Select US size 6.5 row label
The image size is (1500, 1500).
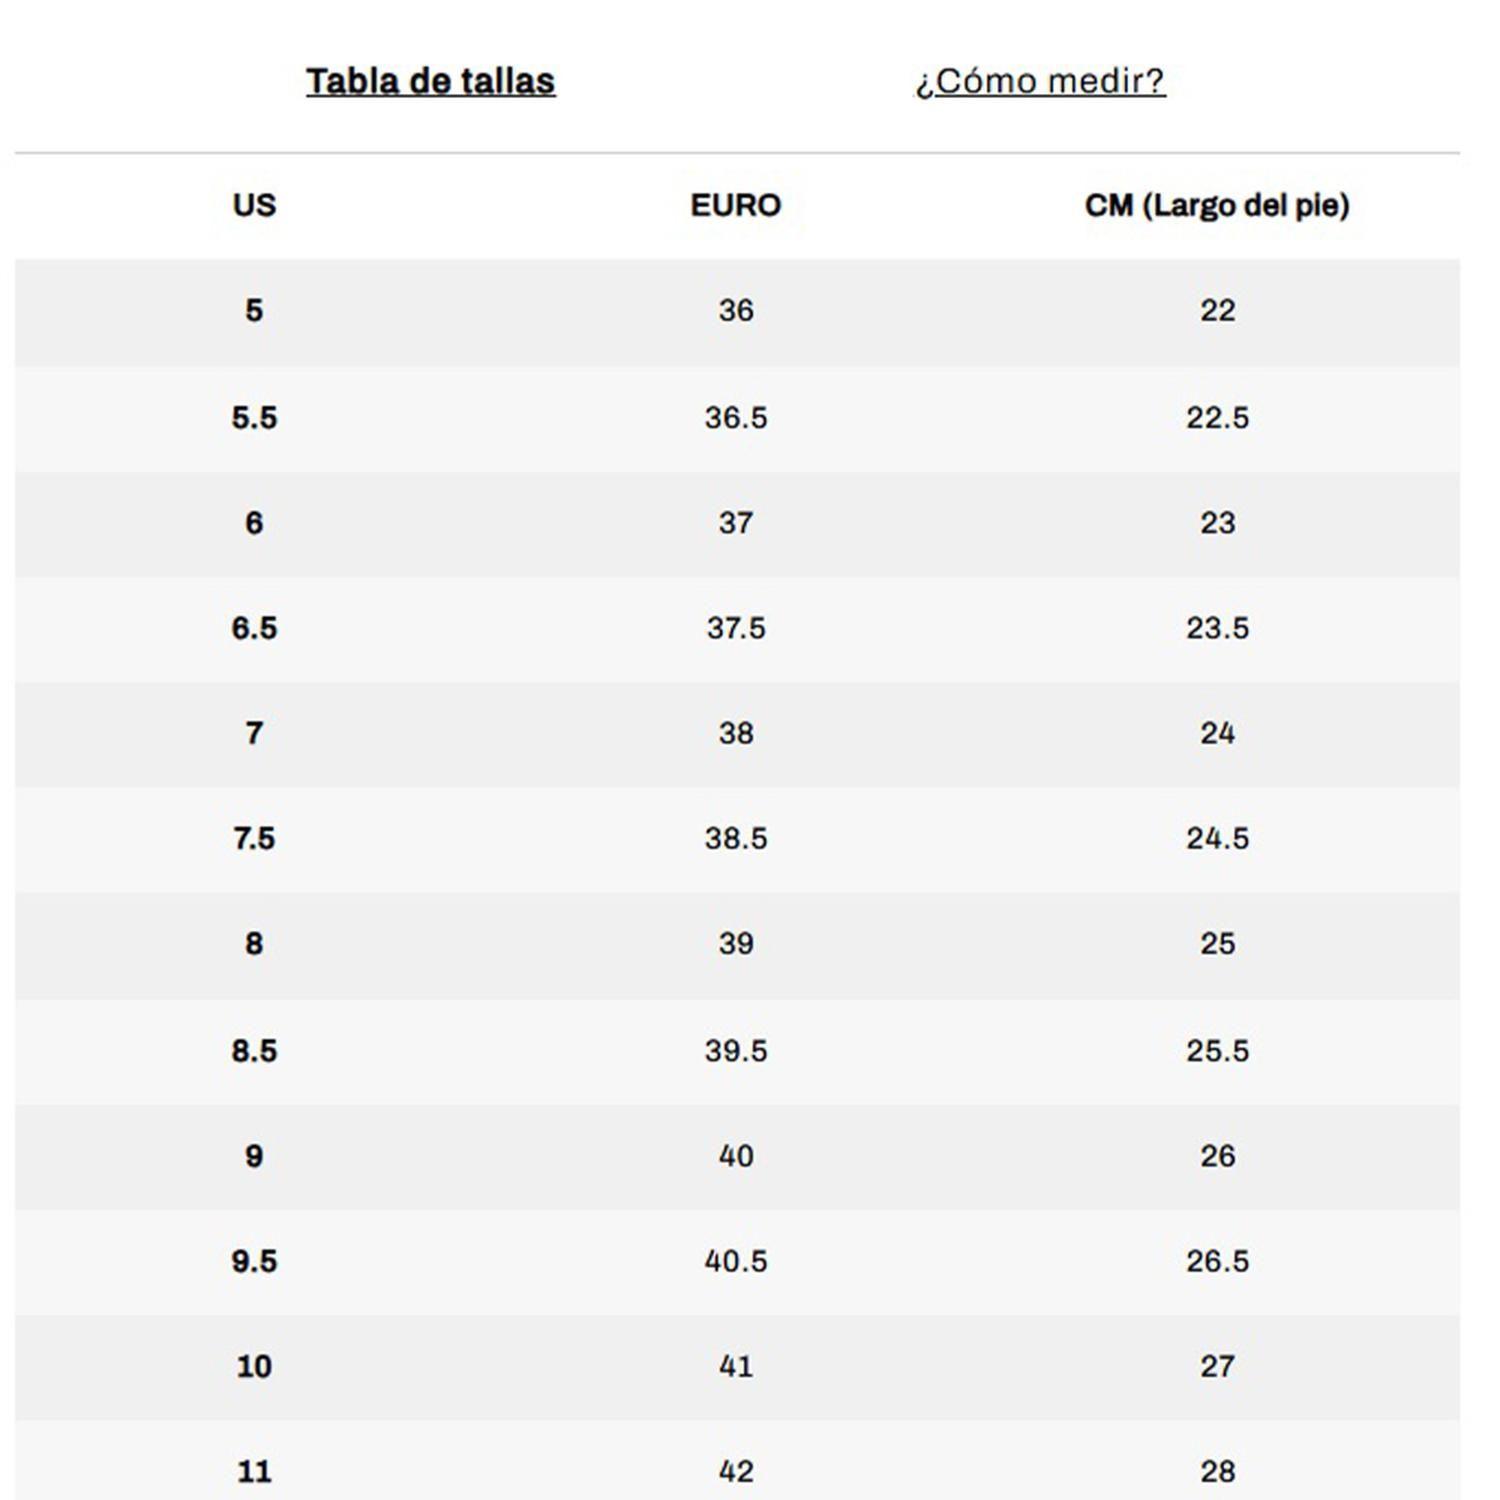pos(254,628)
